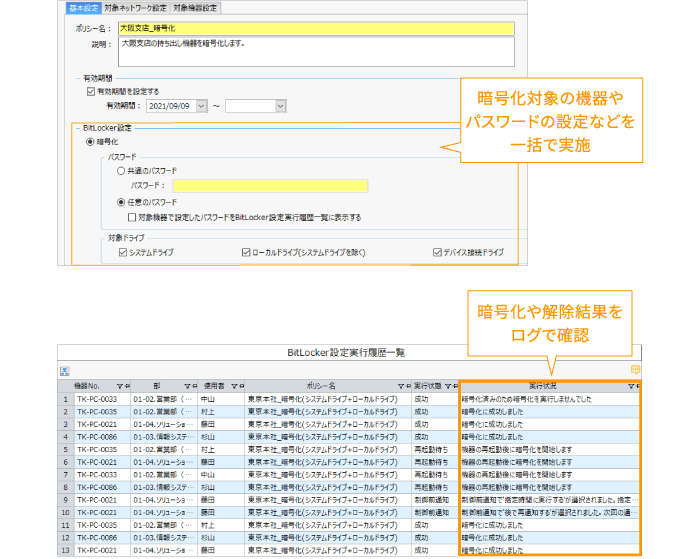Click 再起動待ち status cell in row 6
This screenshot has width=700, height=559.
click(x=435, y=462)
